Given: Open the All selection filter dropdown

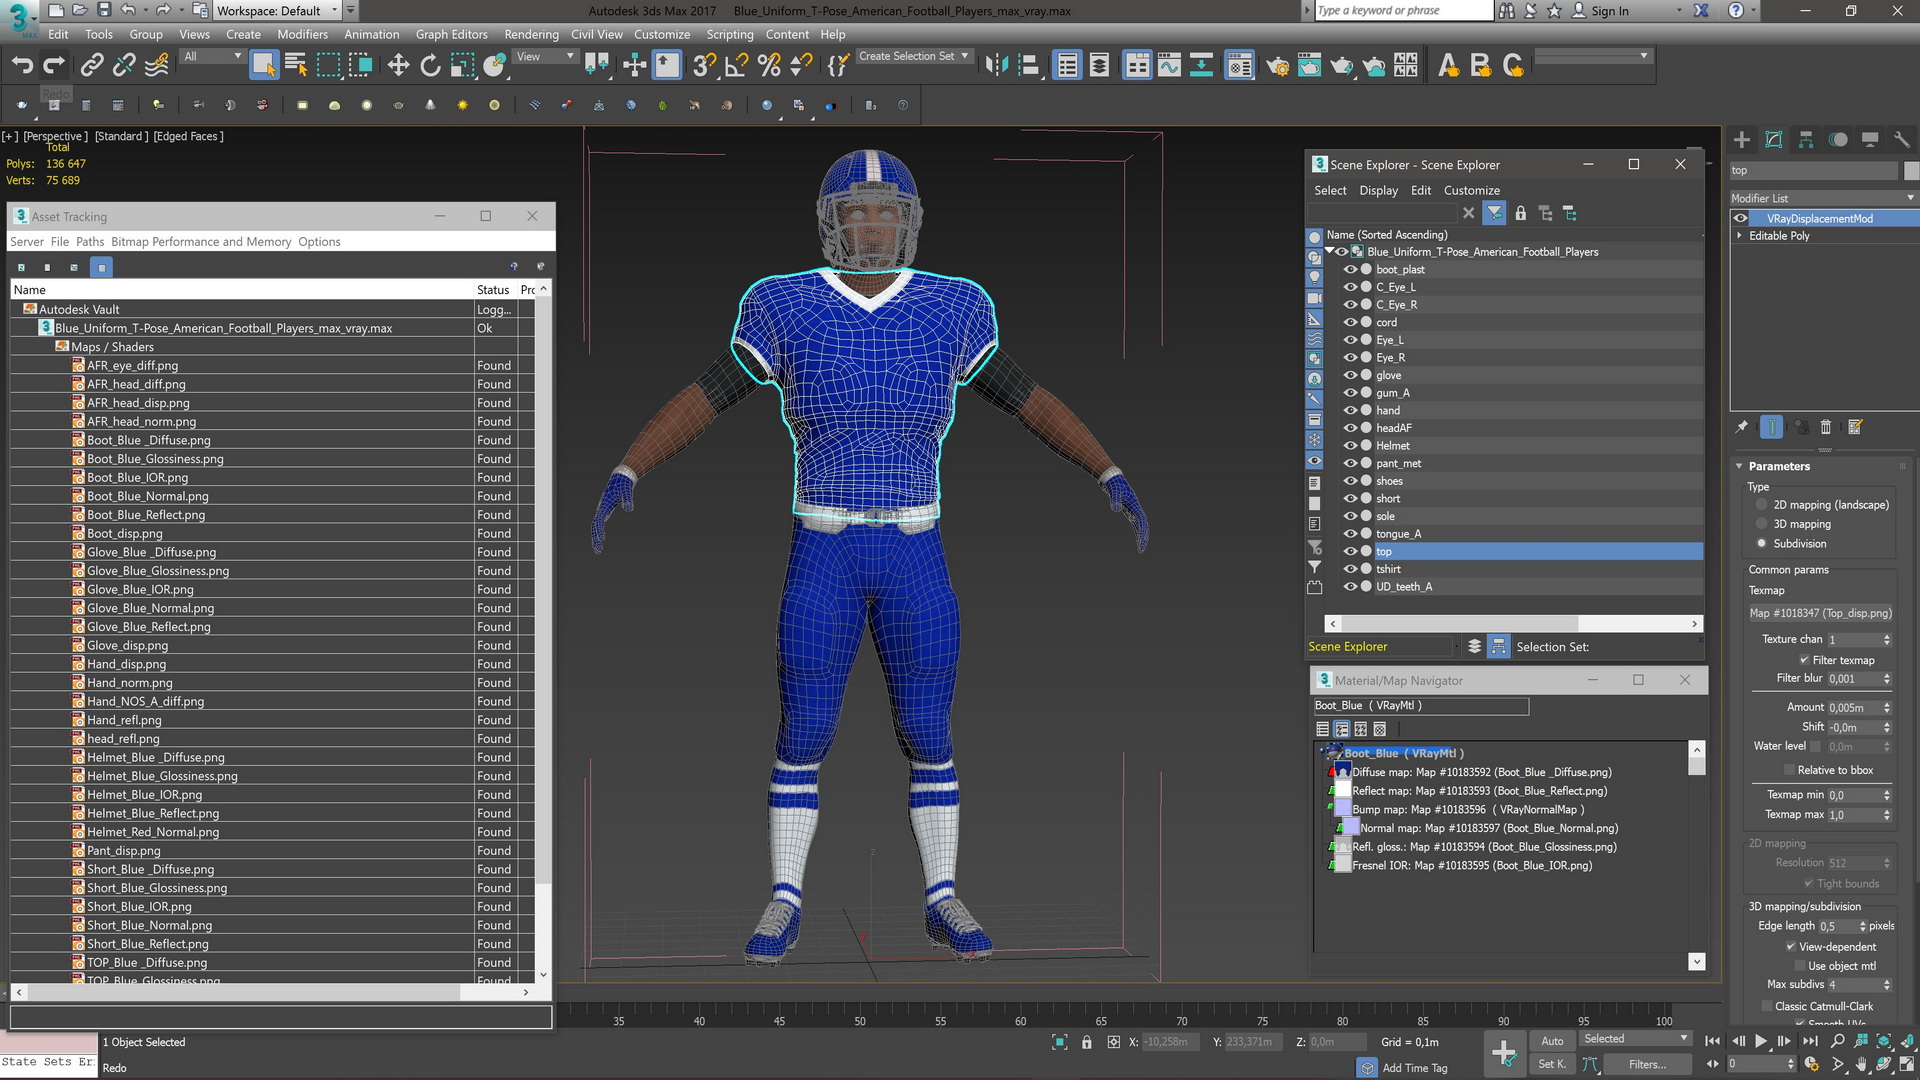Looking at the screenshot, I should pos(213,57).
